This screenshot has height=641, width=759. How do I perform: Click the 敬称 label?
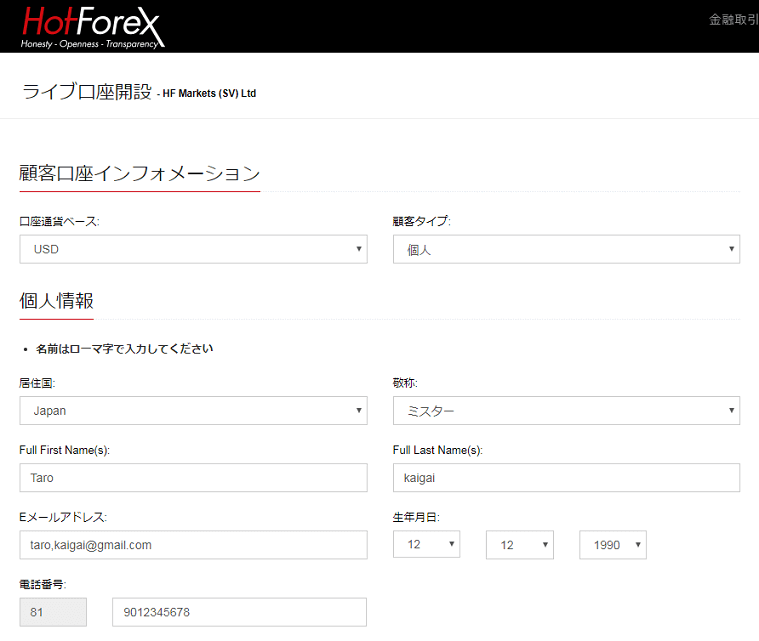(x=405, y=383)
